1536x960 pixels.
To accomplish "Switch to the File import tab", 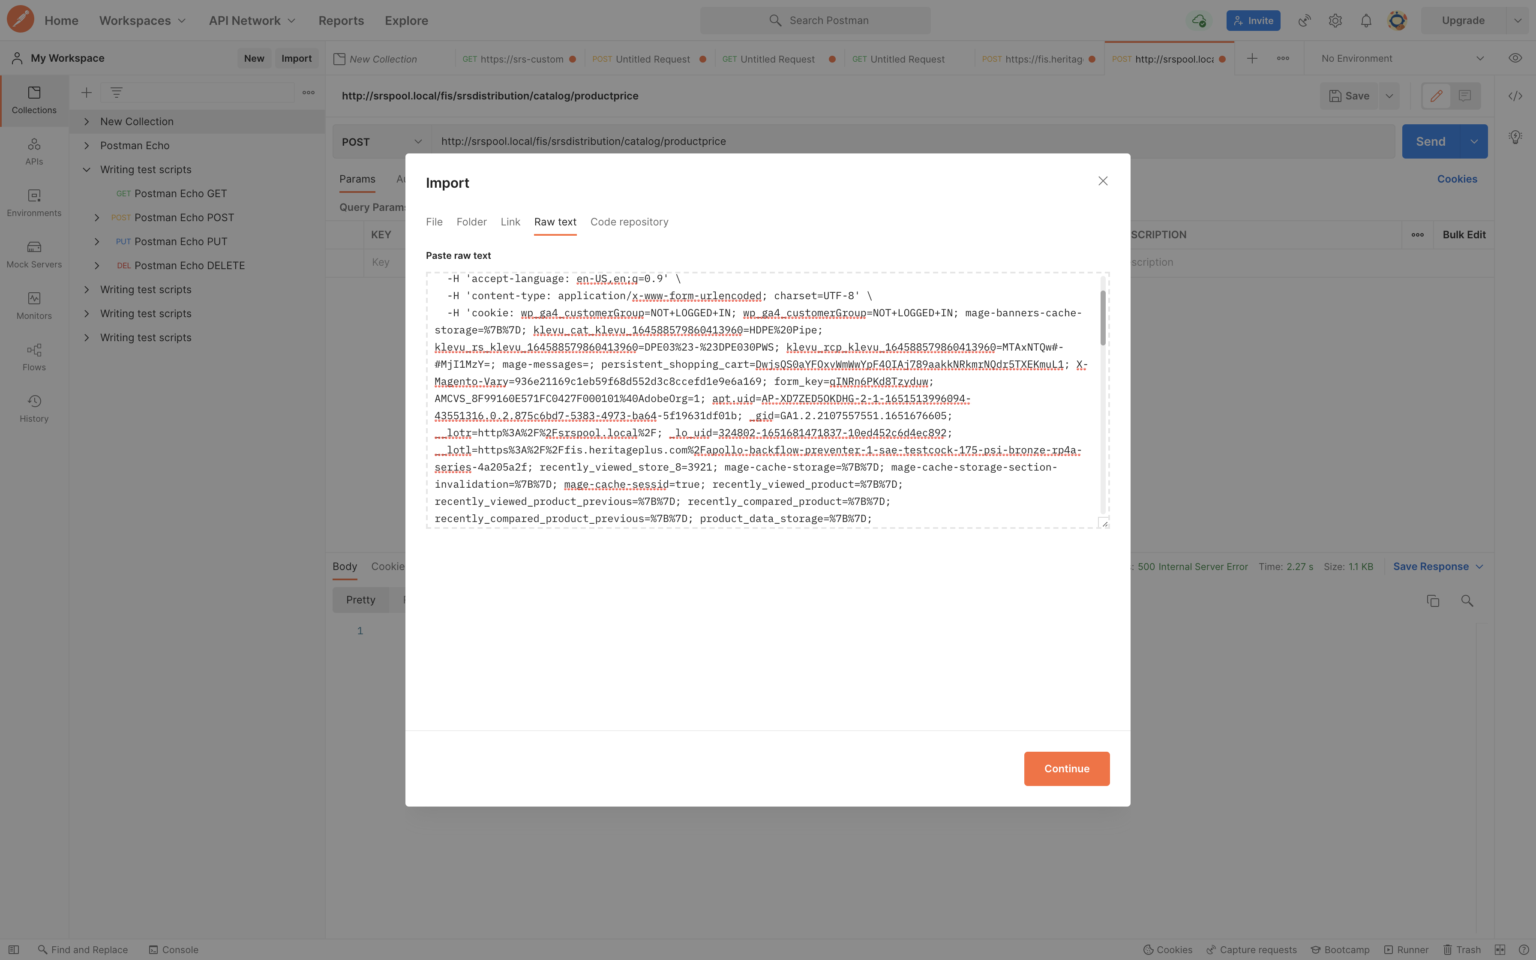I will [x=434, y=222].
